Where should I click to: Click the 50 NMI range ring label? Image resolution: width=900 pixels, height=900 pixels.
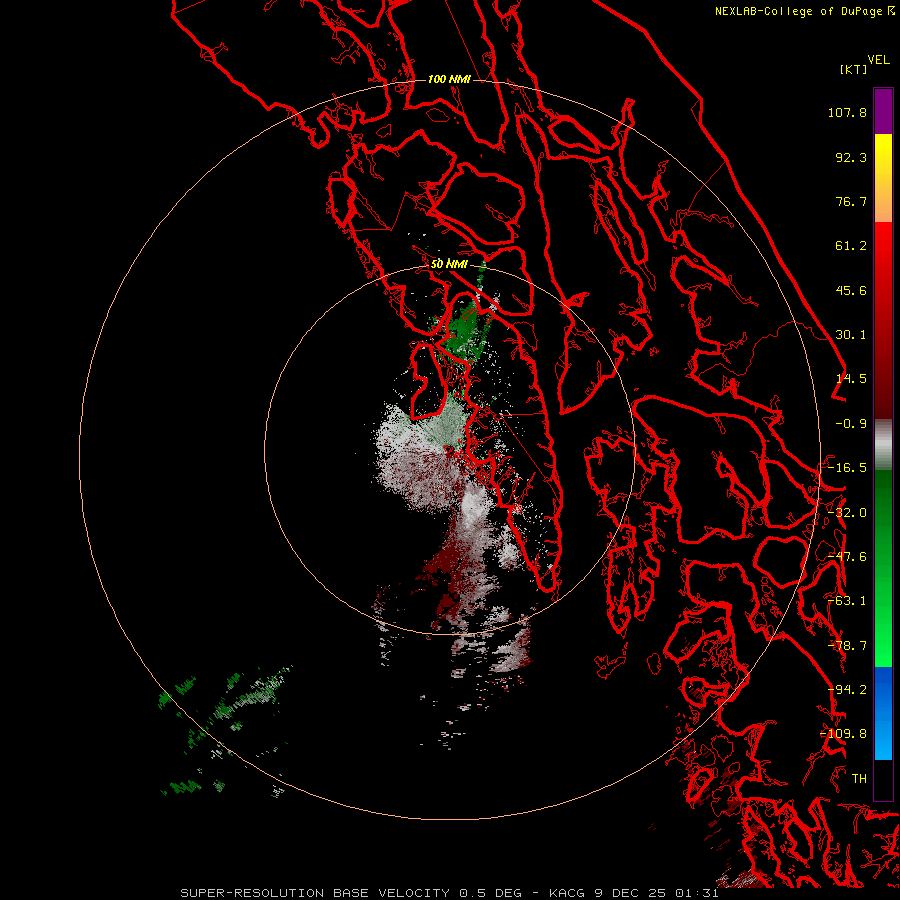click(449, 264)
